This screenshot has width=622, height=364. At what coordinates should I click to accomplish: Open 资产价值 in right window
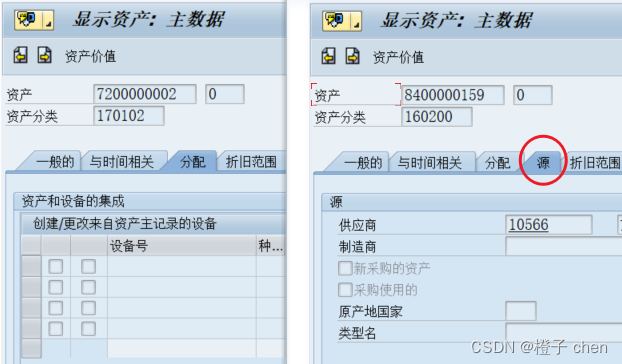coord(398,57)
